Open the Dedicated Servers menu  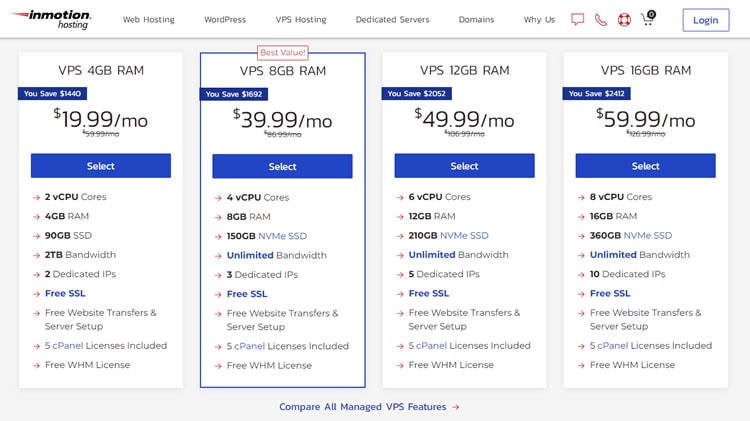point(392,20)
